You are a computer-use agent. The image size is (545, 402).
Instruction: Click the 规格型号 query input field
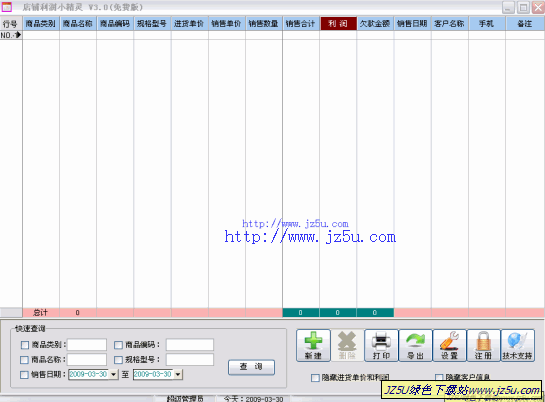(190, 360)
